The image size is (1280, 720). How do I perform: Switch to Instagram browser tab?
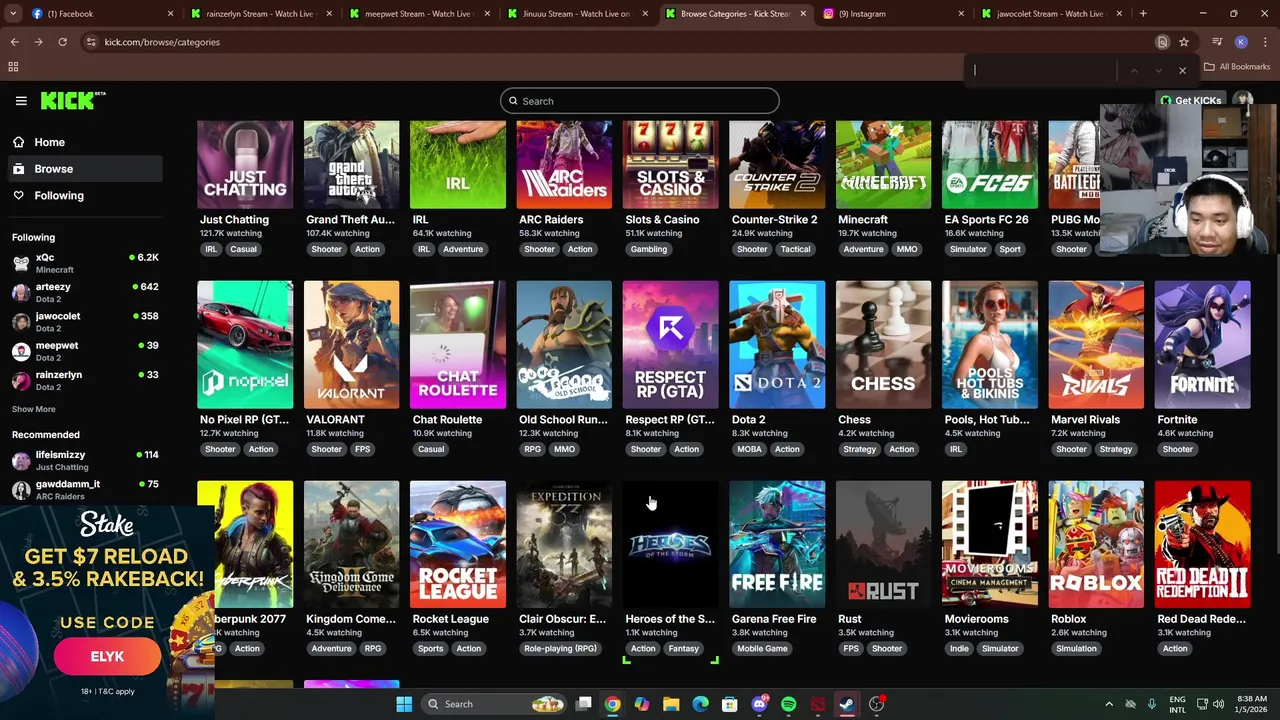(x=892, y=14)
